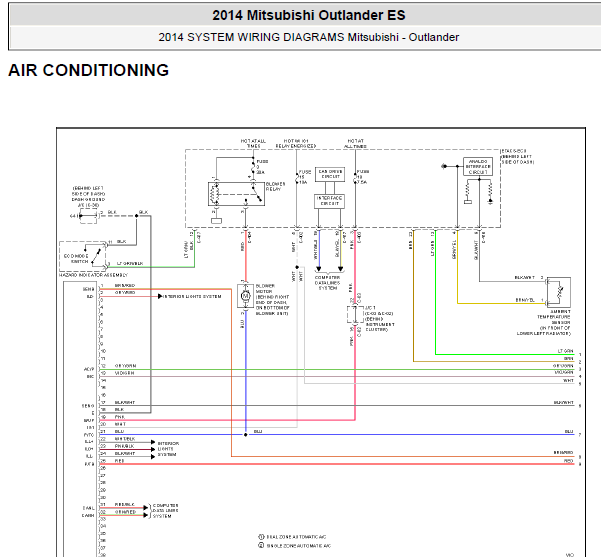Click the 'HAZARD INDICATOR ASSEMBLY' label
Screen dimensions: 601x557
93,275
